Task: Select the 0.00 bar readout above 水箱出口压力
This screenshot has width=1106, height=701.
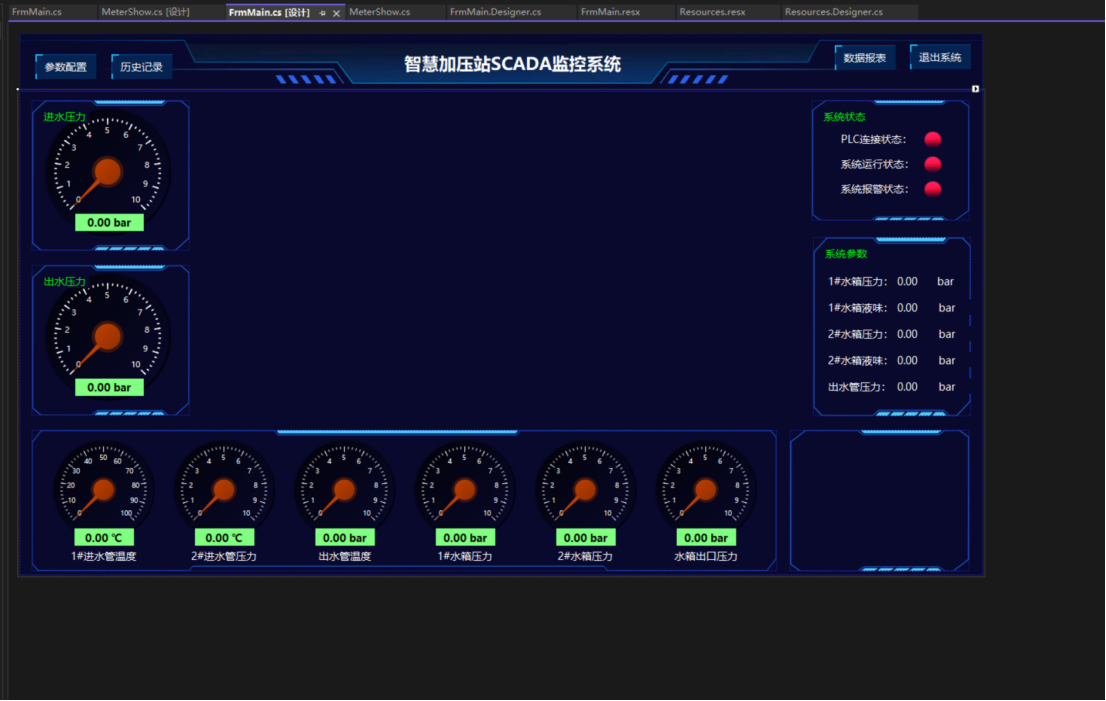Action: (x=706, y=537)
